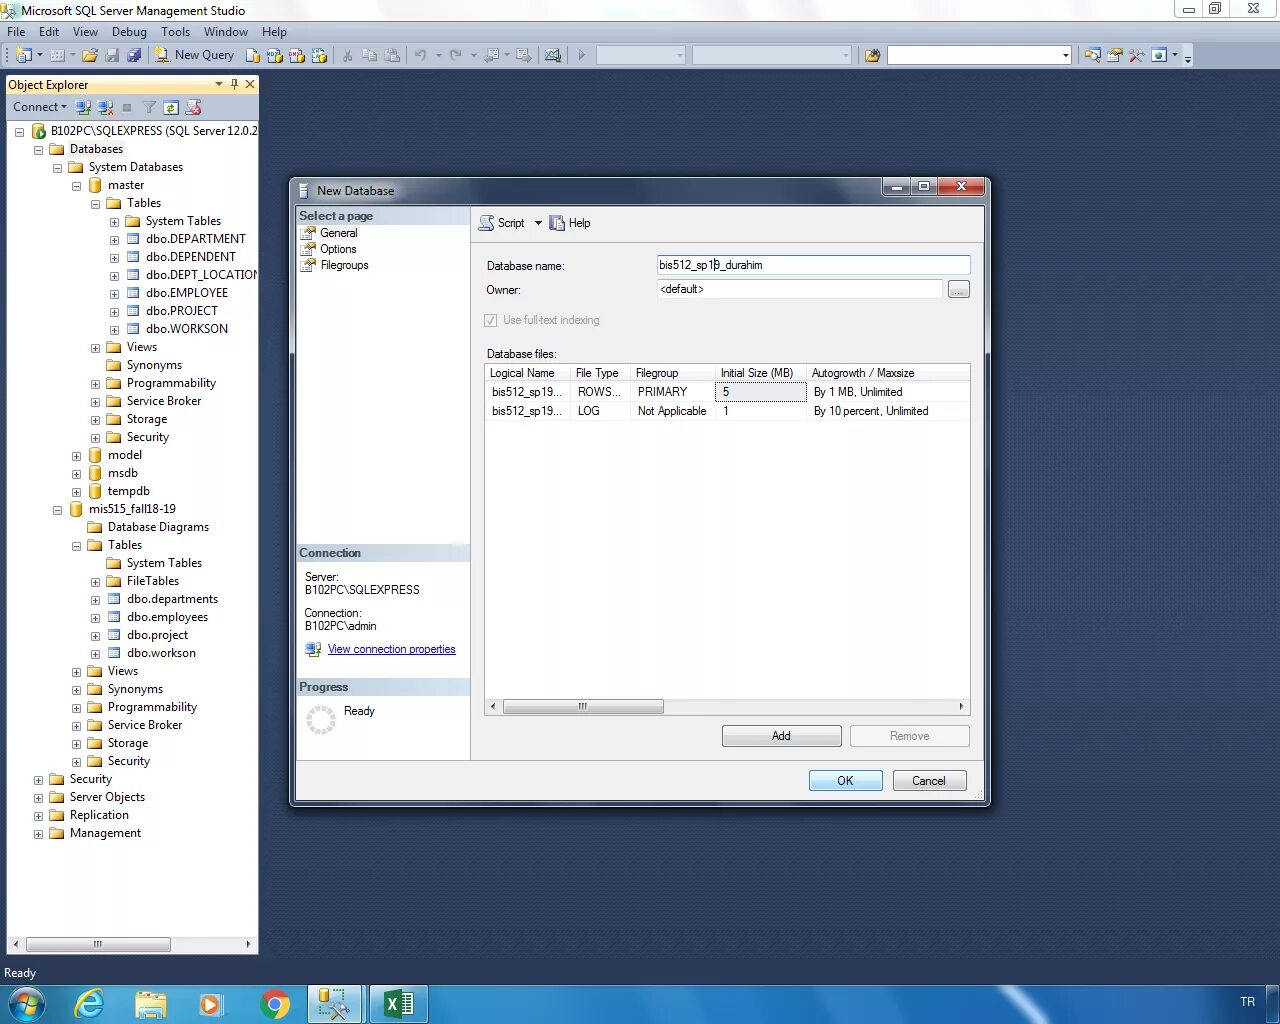Click the Open File folder icon in toolbar
1280x1024 pixels.
pyautogui.click(x=90, y=55)
